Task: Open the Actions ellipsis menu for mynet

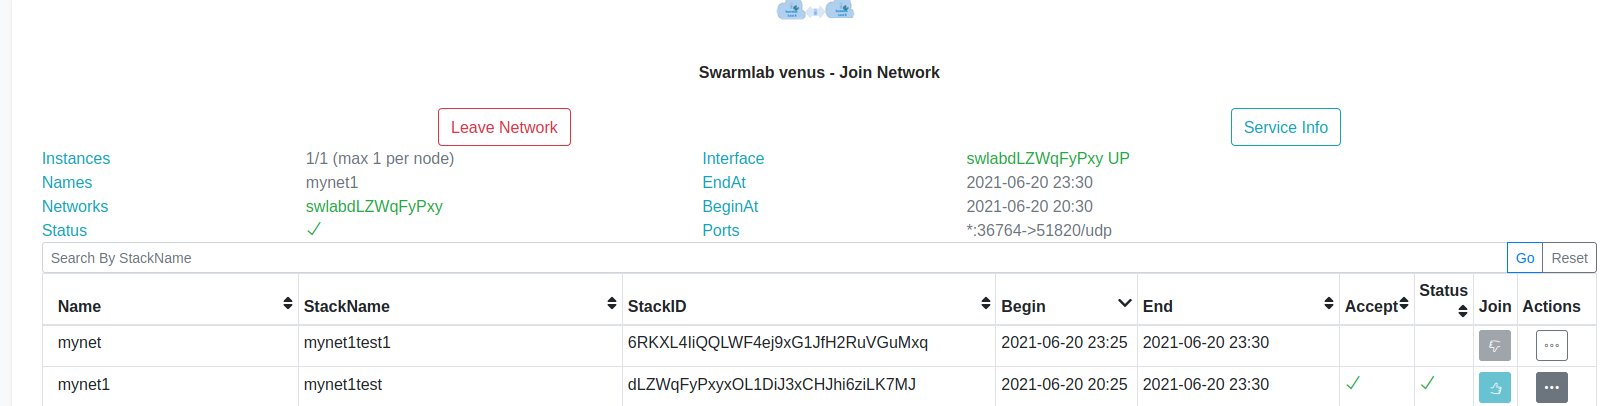Action: tap(1551, 345)
